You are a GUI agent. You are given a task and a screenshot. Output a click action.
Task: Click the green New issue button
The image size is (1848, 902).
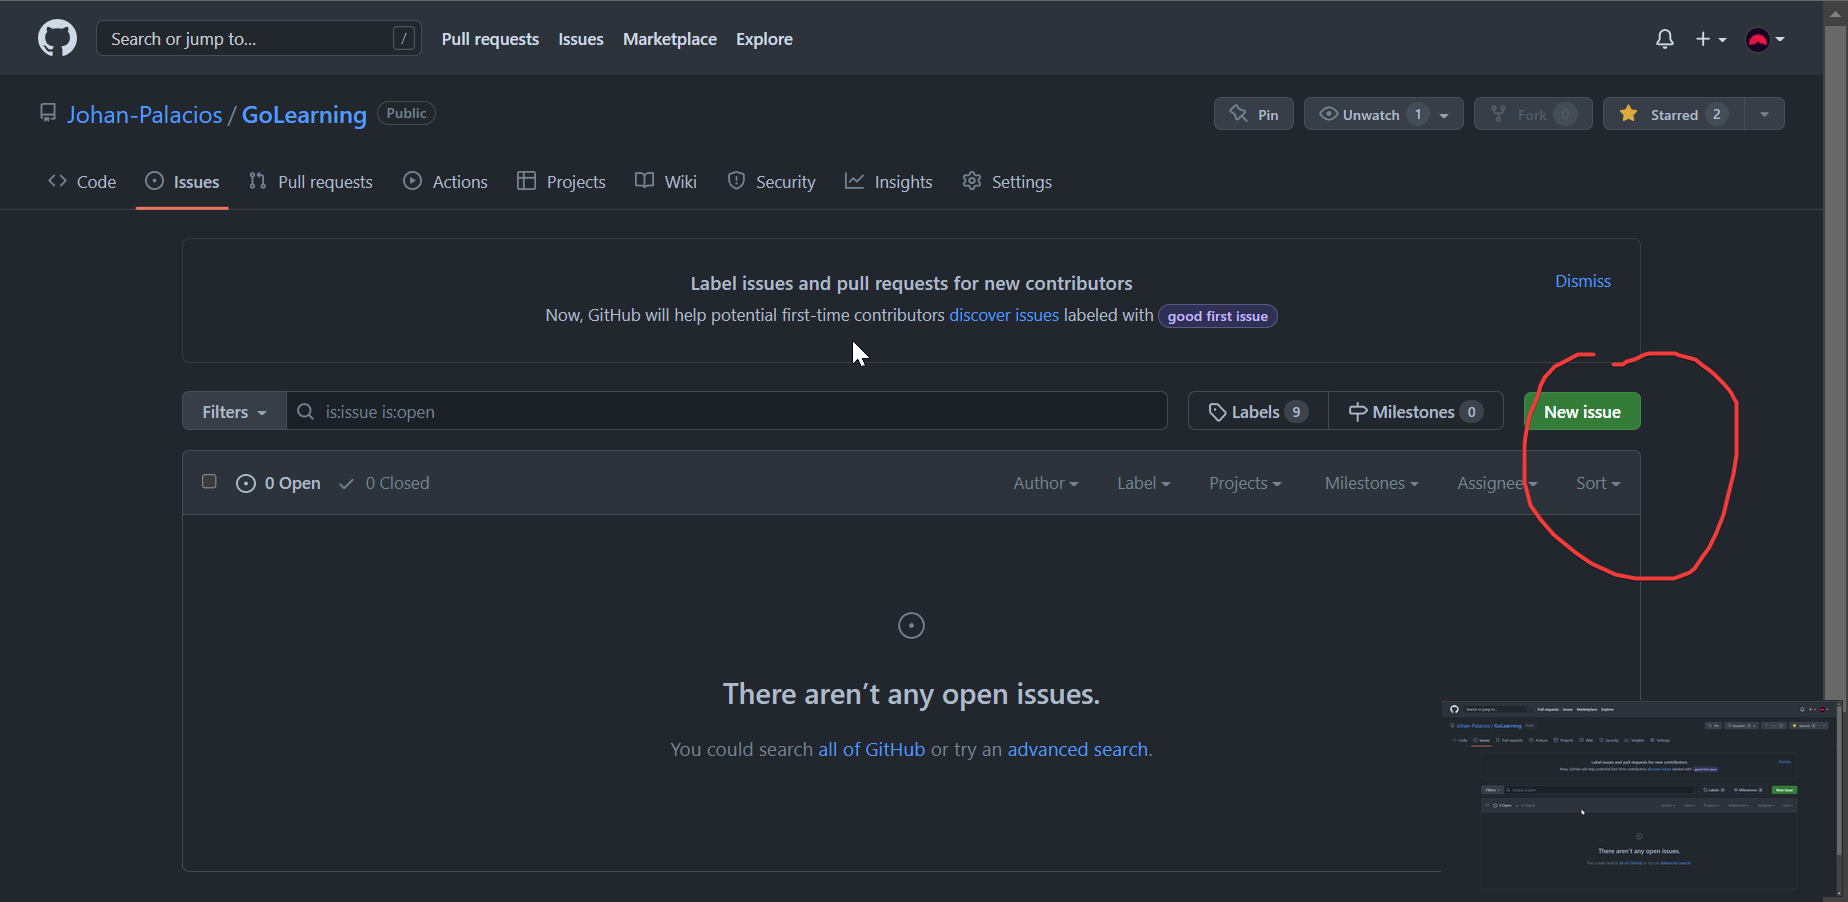[x=1582, y=411]
